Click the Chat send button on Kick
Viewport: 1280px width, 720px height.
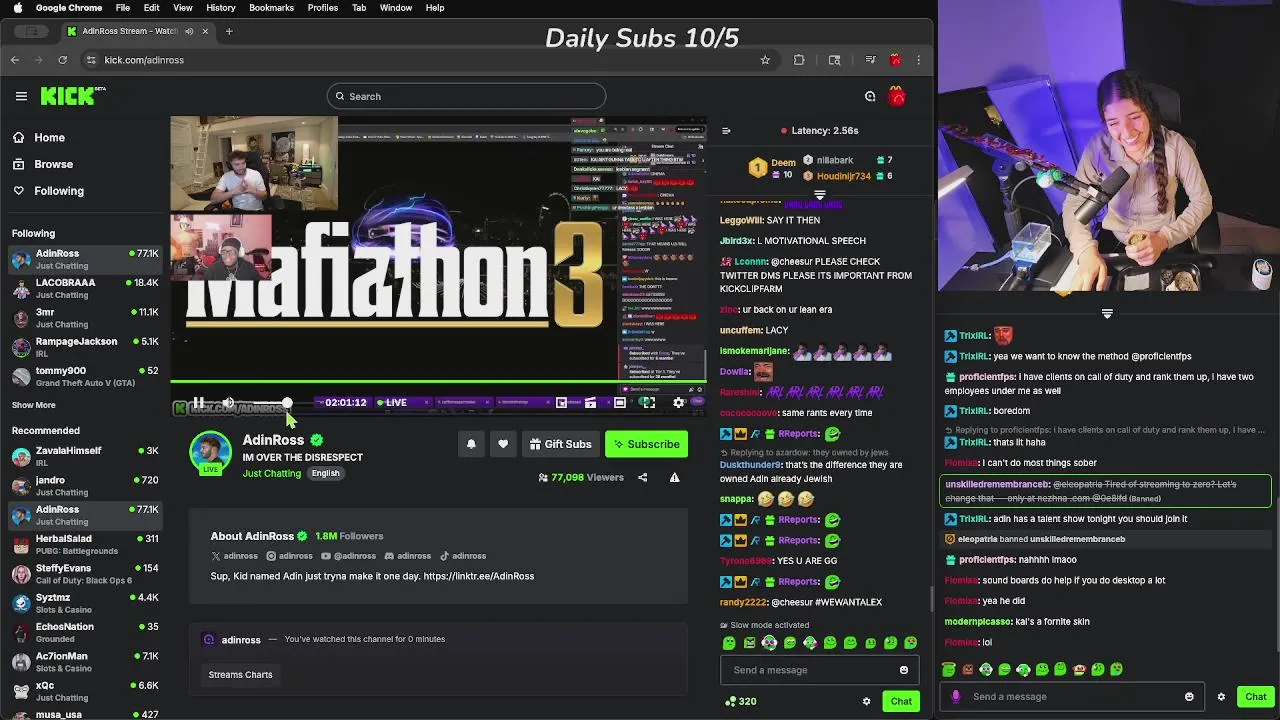click(901, 701)
